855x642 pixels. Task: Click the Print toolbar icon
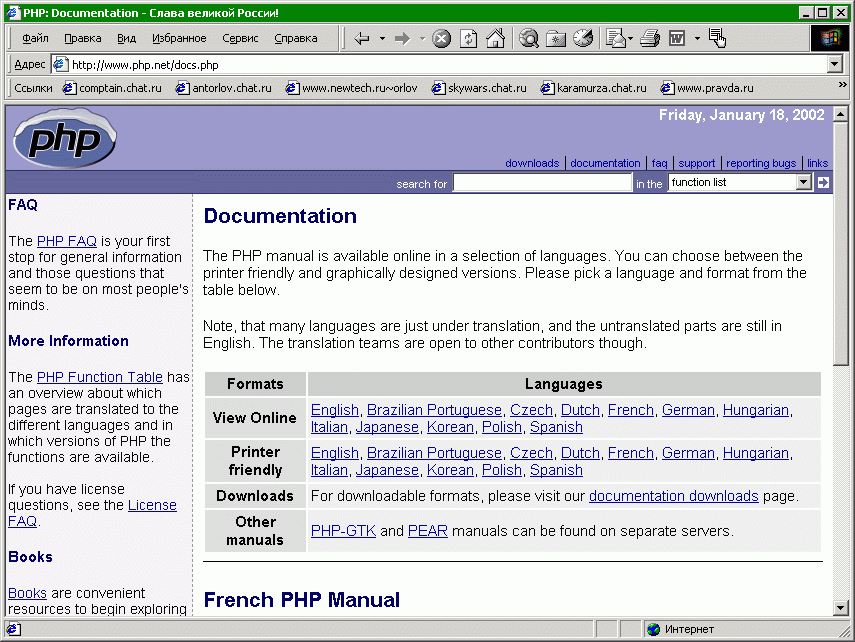click(650, 39)
